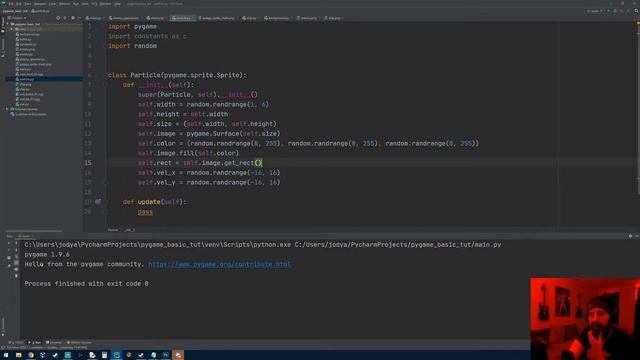Start debugging with the Debug bug icon

[615, 11]
